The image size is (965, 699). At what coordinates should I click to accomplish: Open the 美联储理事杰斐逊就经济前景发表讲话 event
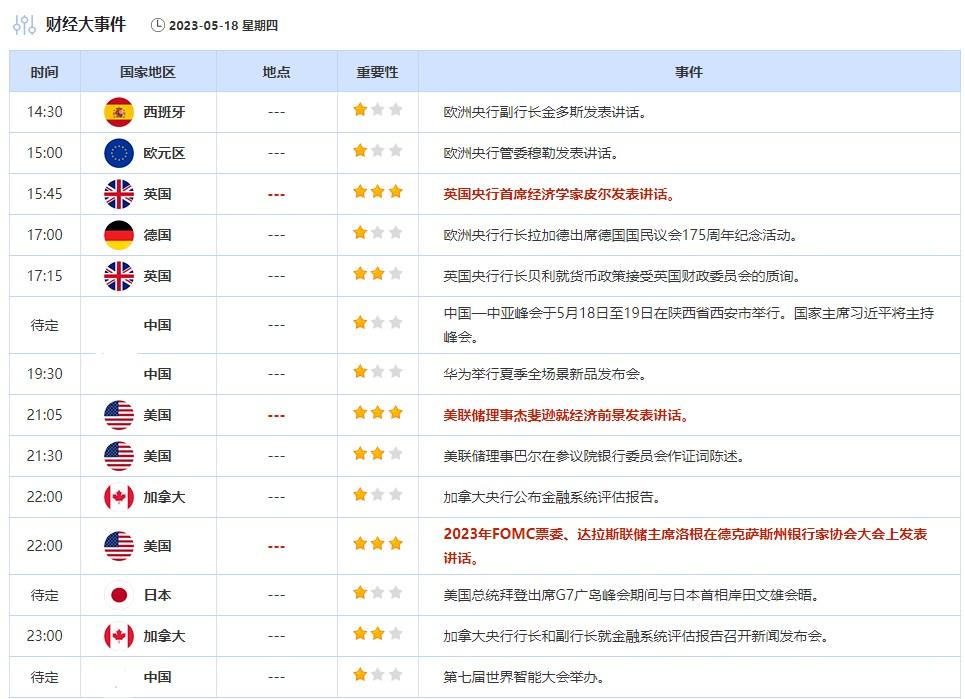(566, 415)
